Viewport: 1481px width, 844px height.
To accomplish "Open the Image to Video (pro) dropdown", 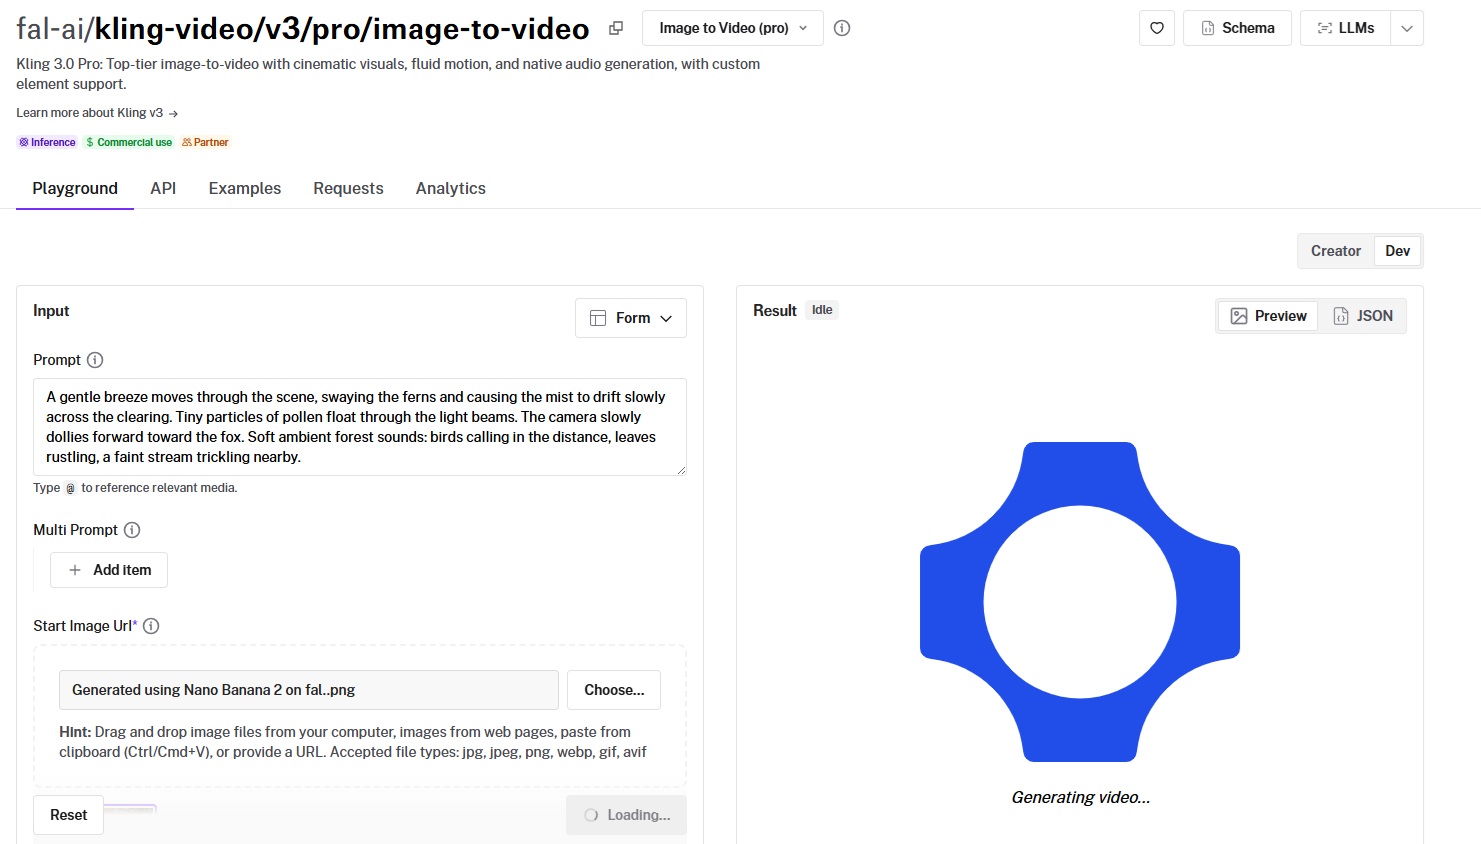I will point(732,28).
